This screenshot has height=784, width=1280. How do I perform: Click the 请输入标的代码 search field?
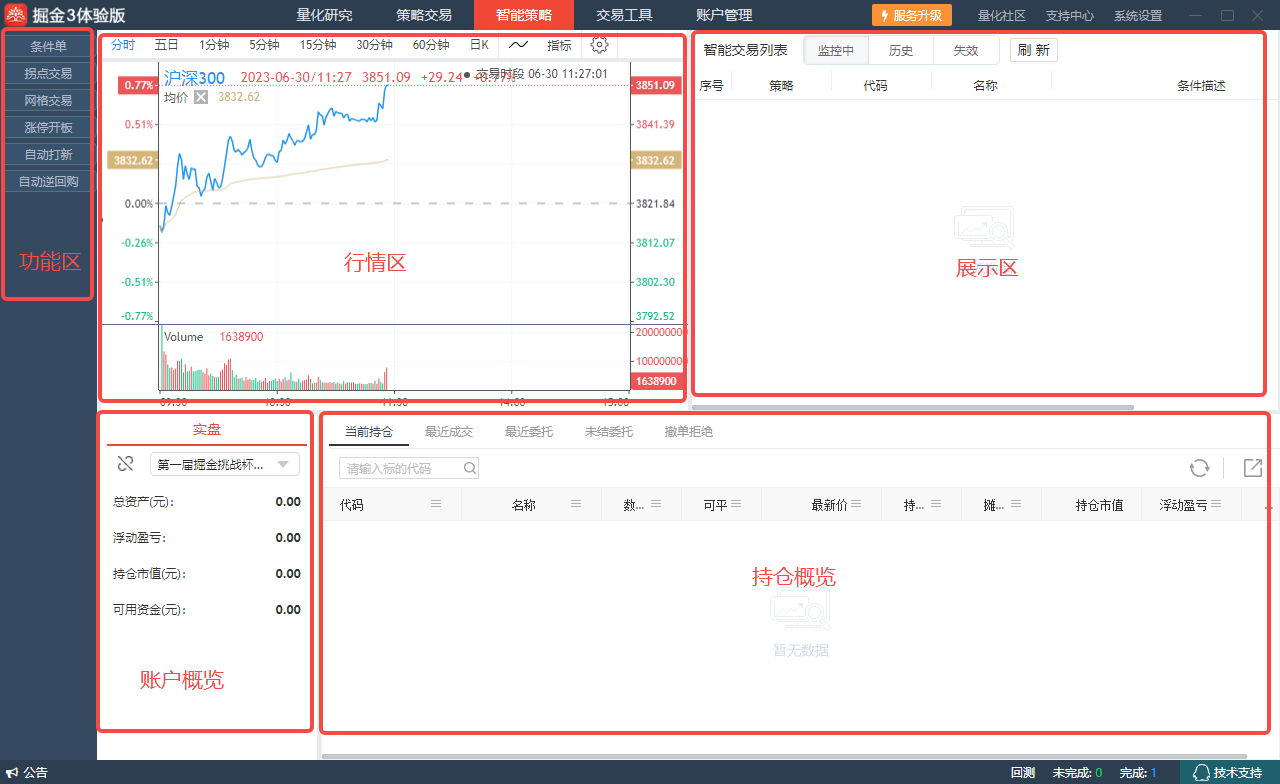tap(402, 468)
